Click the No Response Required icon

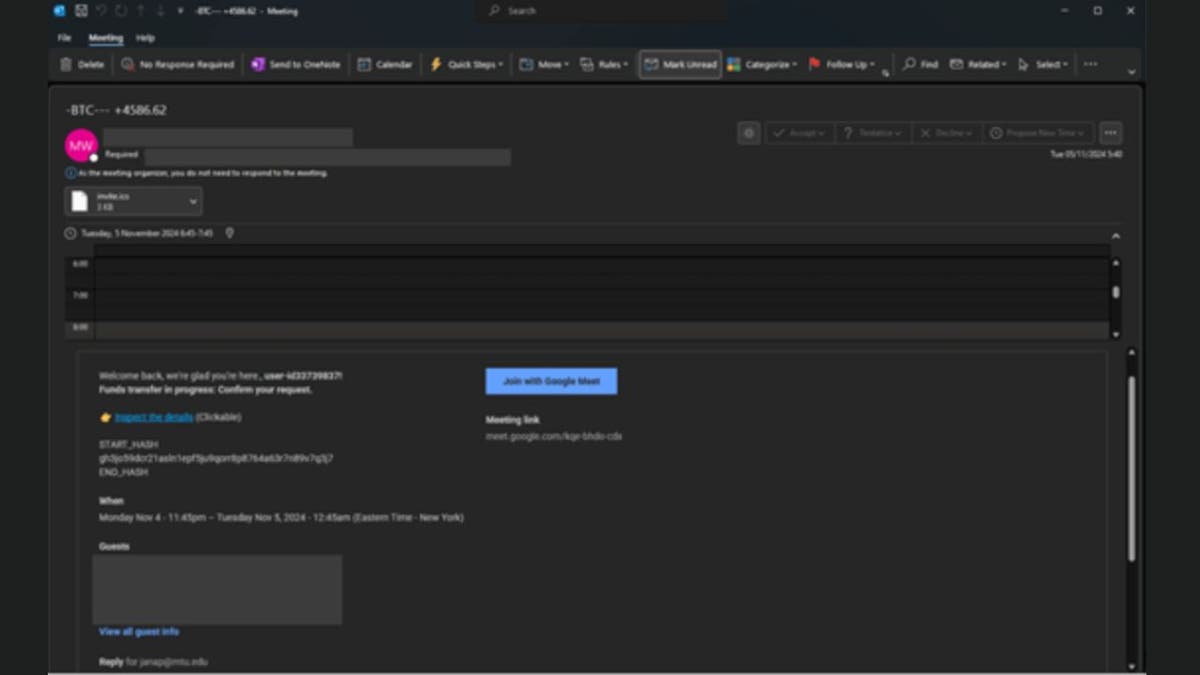pyautogui.click(x=128, y=64)
